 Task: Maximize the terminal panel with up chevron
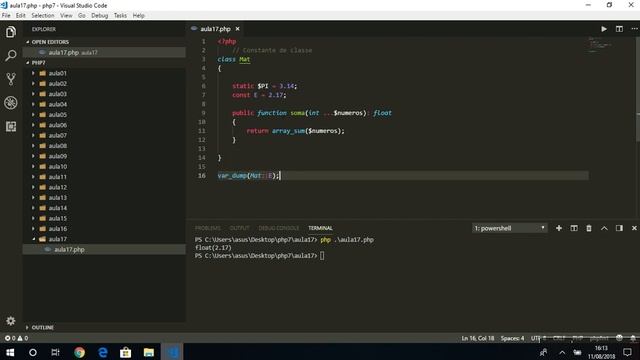coord(604,228)
